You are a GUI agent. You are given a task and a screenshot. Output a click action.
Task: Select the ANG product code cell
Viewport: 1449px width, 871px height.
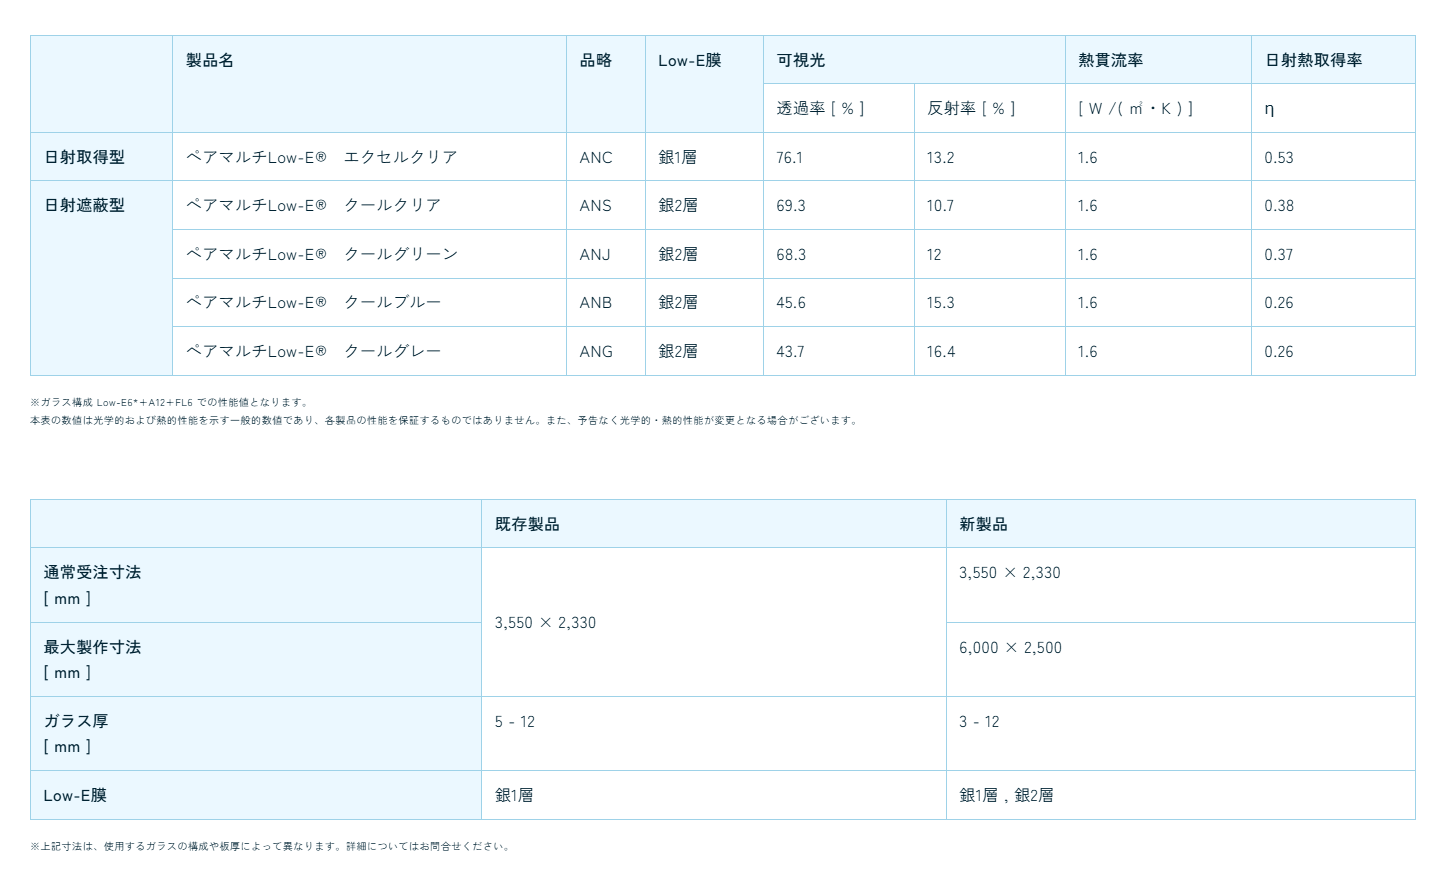point(596,352)
